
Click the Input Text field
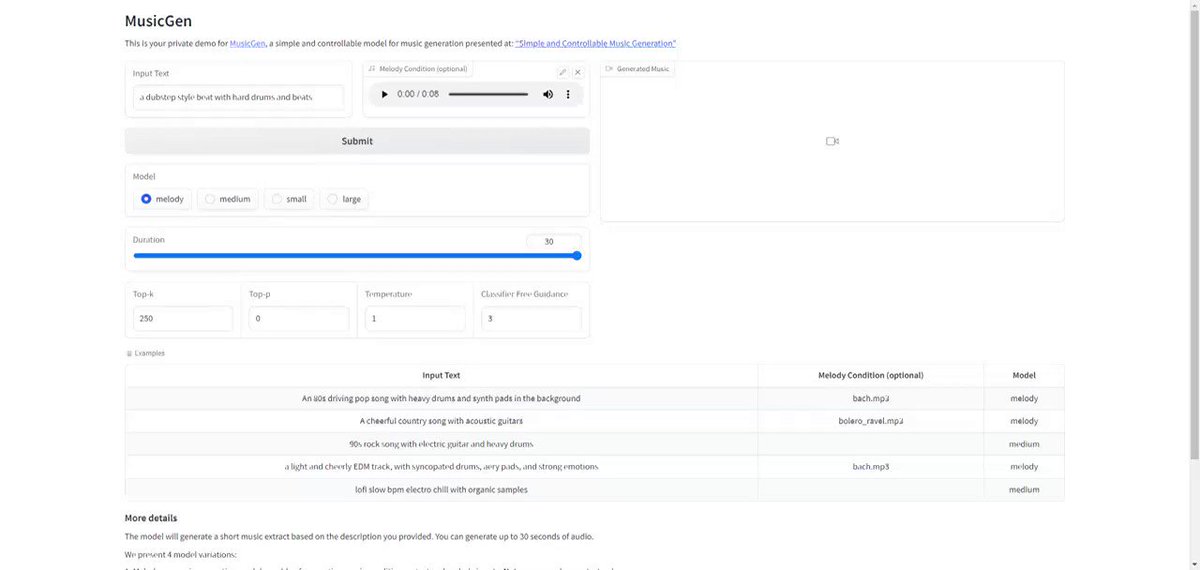point(238,97)
